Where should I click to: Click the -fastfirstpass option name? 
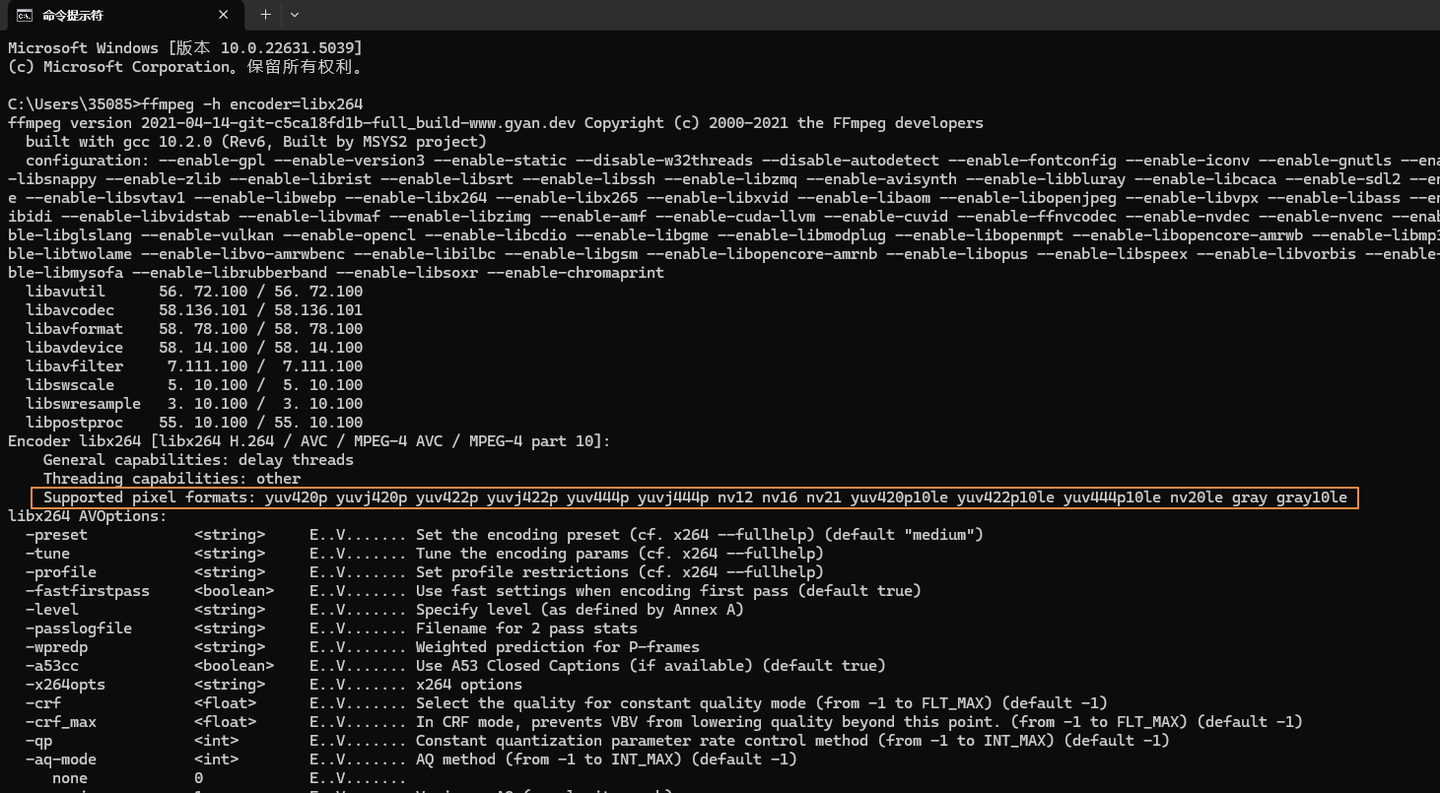pos(87,591)
